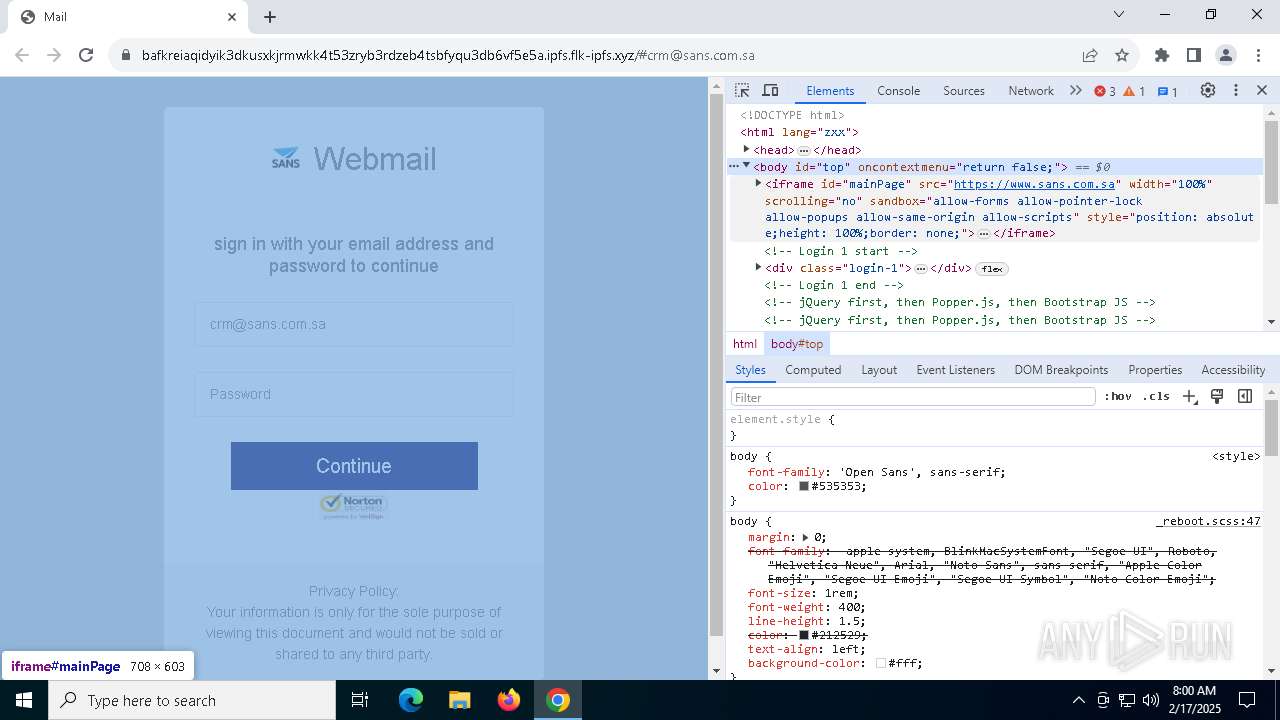
Task: Open the #212529 color swatch picker
Action: 803,635
